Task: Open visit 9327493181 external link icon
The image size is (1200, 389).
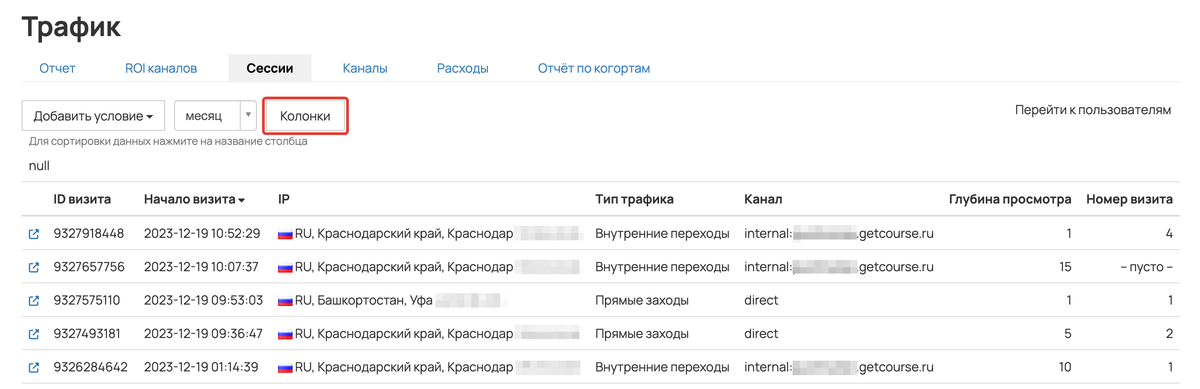Action: [34, 334]
